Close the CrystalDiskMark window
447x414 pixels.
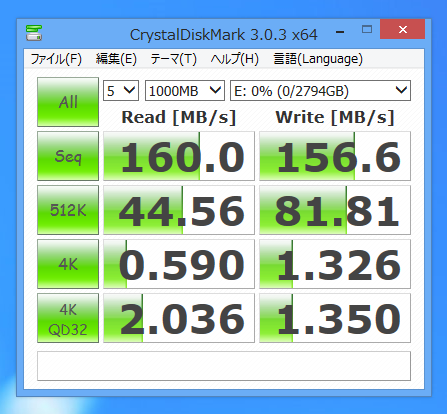coord(403,29)
